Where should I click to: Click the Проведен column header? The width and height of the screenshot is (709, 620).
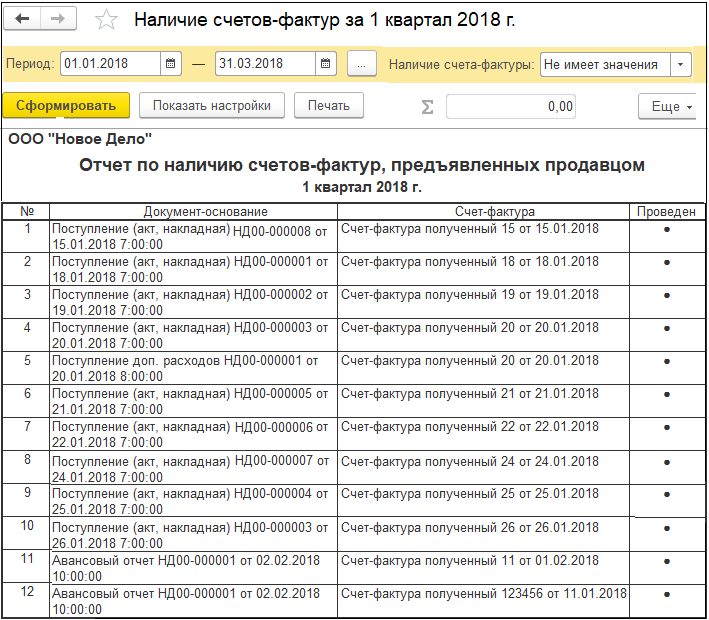[667, 211]
